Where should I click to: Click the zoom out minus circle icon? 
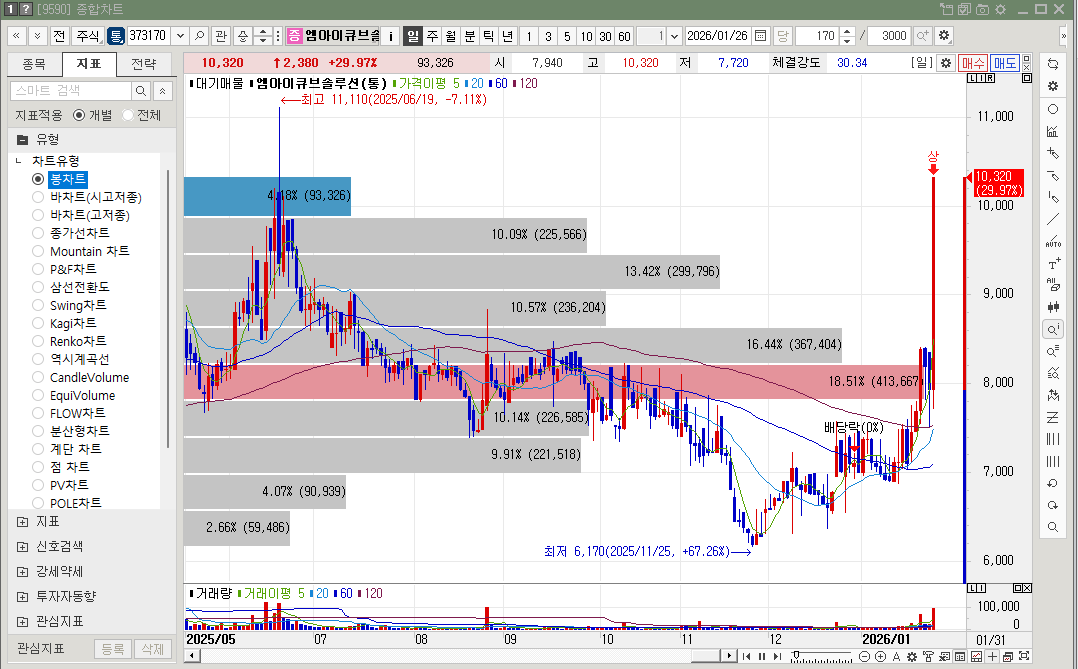[865, 657]
